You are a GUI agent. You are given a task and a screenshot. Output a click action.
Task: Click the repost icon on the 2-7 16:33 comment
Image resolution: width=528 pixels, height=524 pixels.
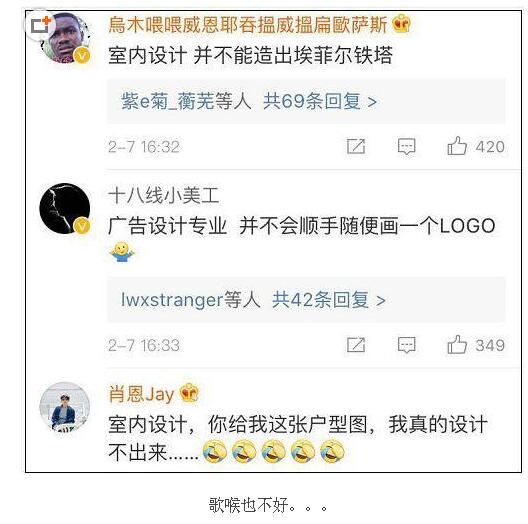(356, 345)
